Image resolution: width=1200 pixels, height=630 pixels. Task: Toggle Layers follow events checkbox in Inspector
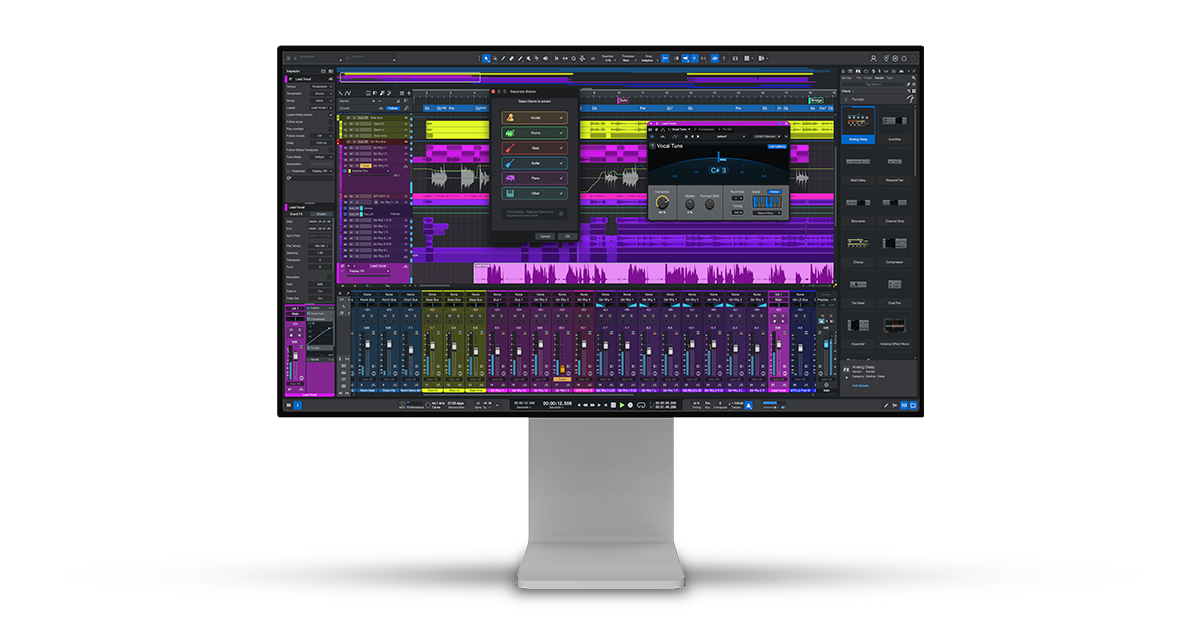click(x=331, y=115)
